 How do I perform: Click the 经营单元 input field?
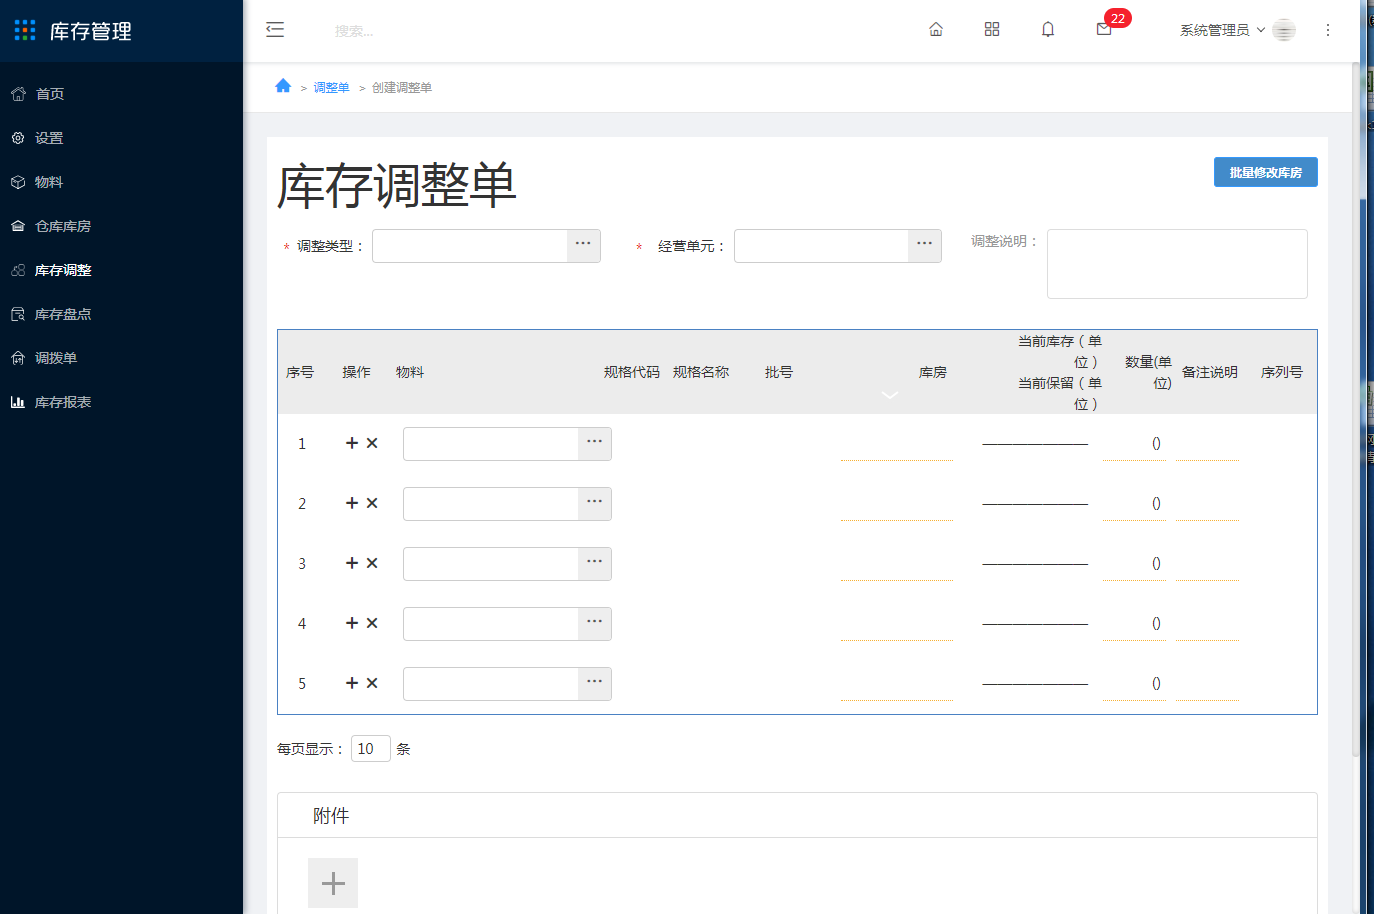[x=821, y=246]
